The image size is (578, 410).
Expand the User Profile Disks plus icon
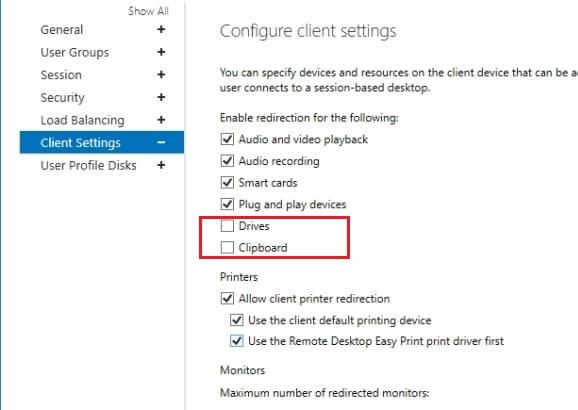coord(161,165)
